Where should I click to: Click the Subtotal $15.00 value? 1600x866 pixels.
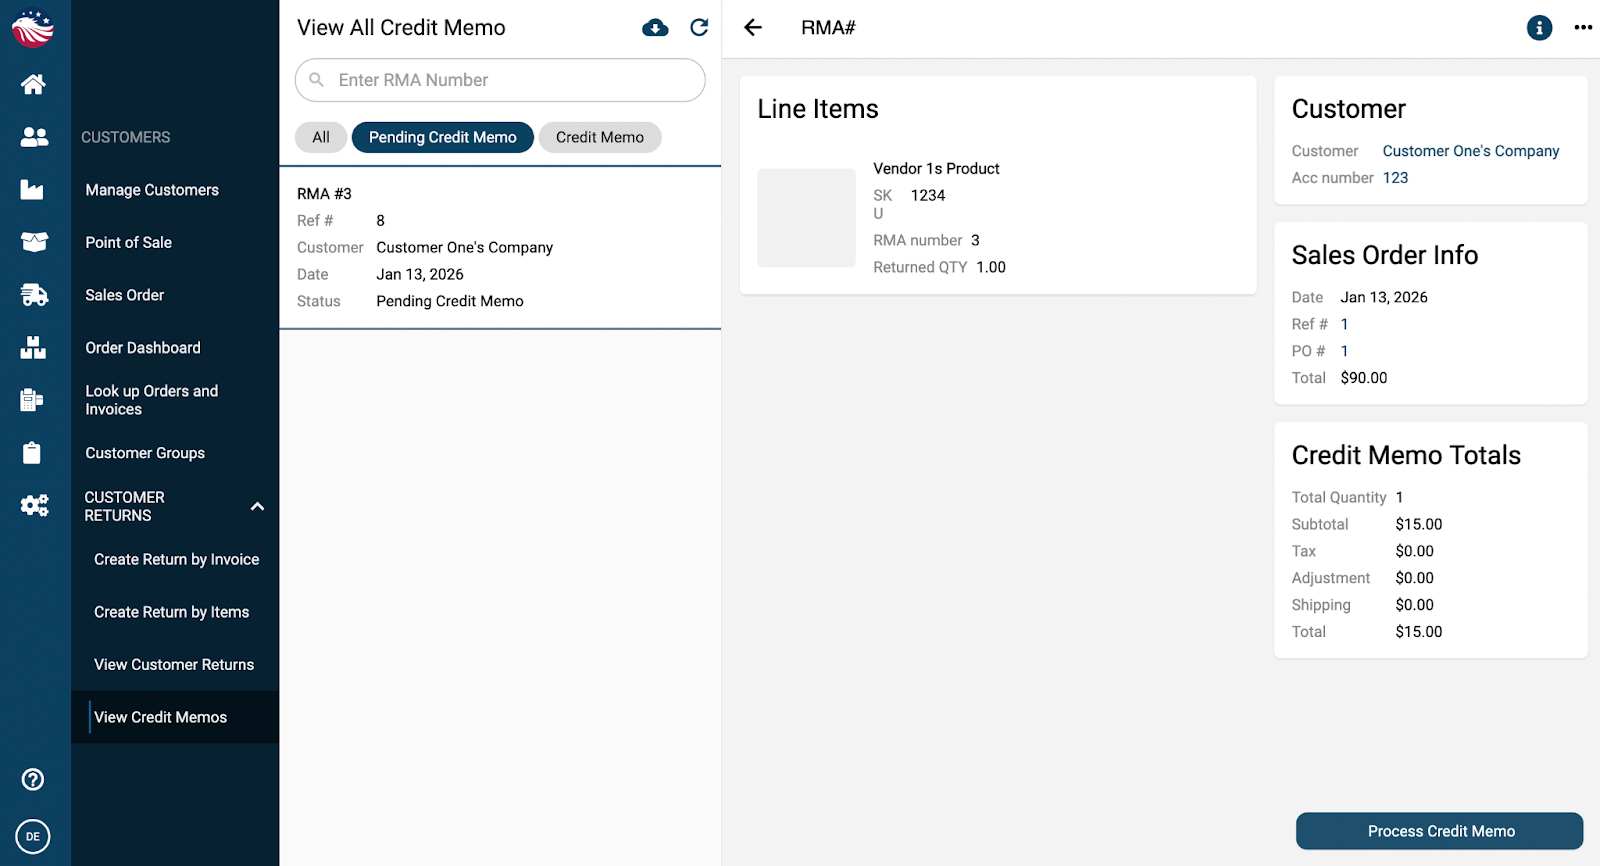click(1419, 524)
